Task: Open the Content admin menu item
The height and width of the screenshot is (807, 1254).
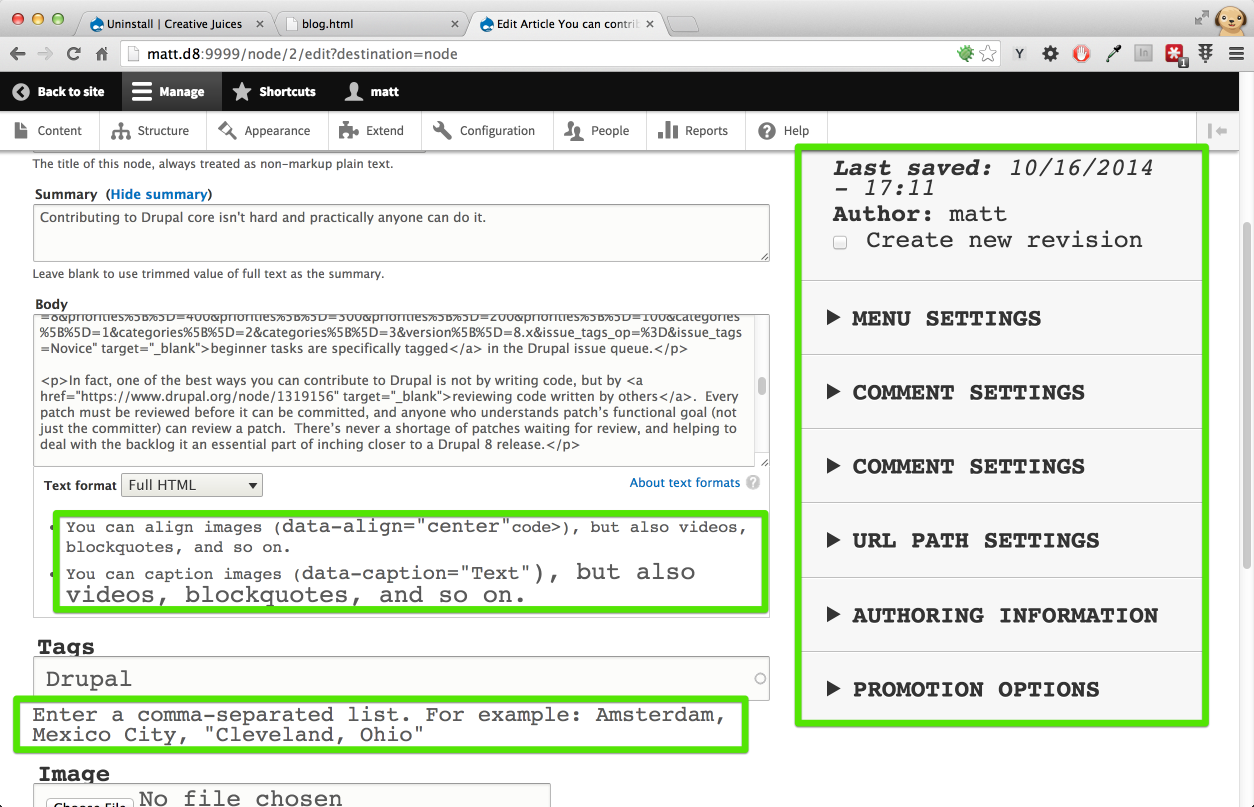Action: tap(49, 131)
